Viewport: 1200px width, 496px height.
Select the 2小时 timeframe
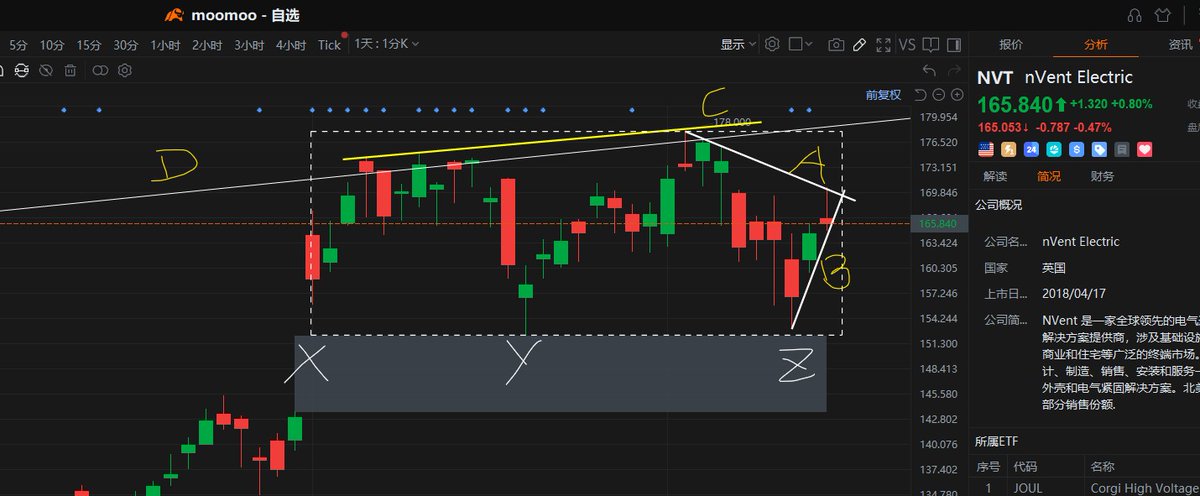click(207, 45)
